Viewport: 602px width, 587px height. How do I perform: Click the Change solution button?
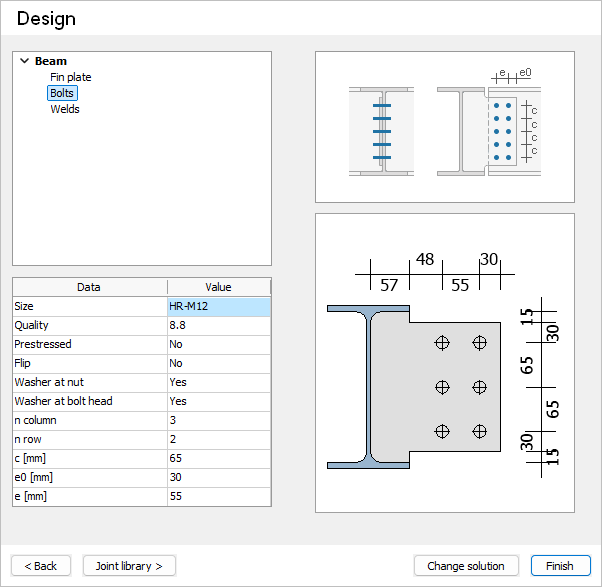tap(466, 566)
